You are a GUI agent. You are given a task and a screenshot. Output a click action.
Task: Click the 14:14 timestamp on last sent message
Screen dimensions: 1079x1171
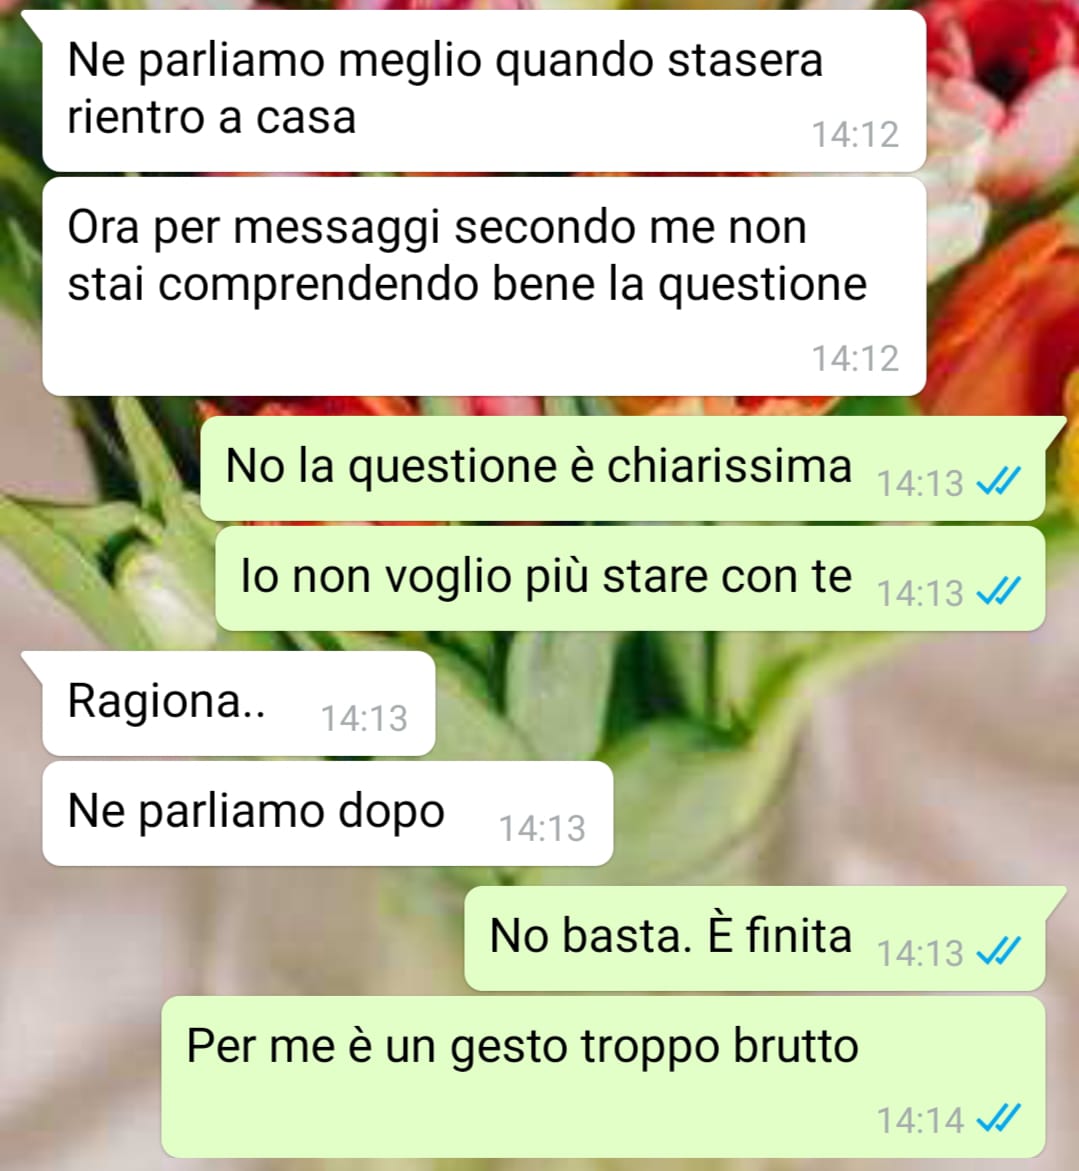(x=920, y=1120)
